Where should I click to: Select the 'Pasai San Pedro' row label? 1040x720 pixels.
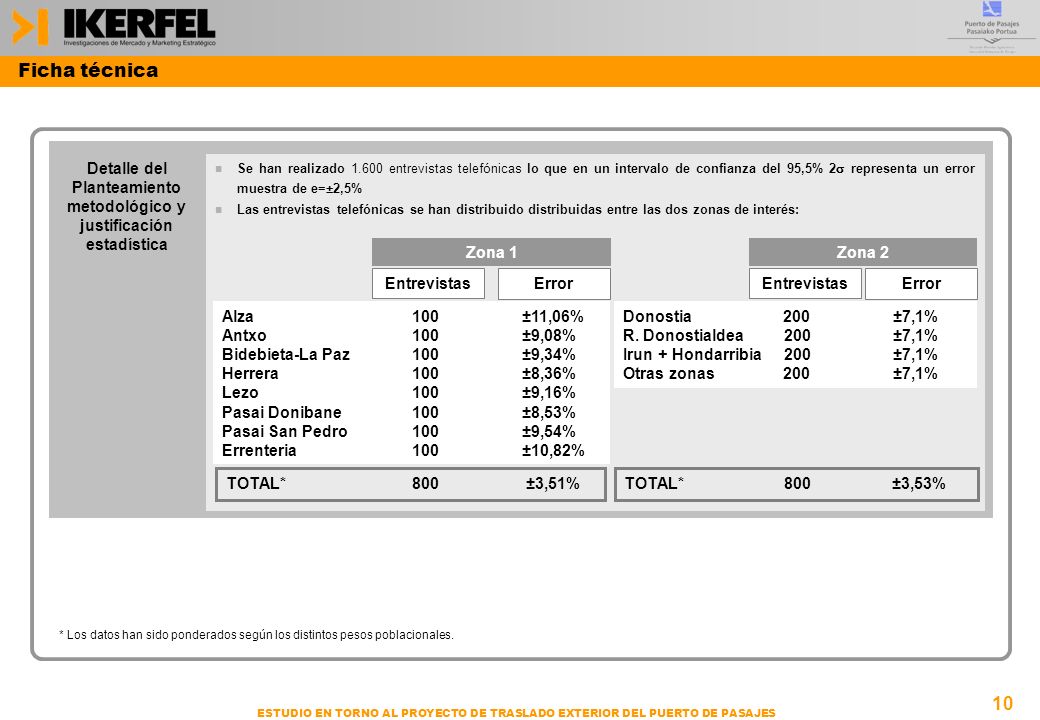[285, 432]
